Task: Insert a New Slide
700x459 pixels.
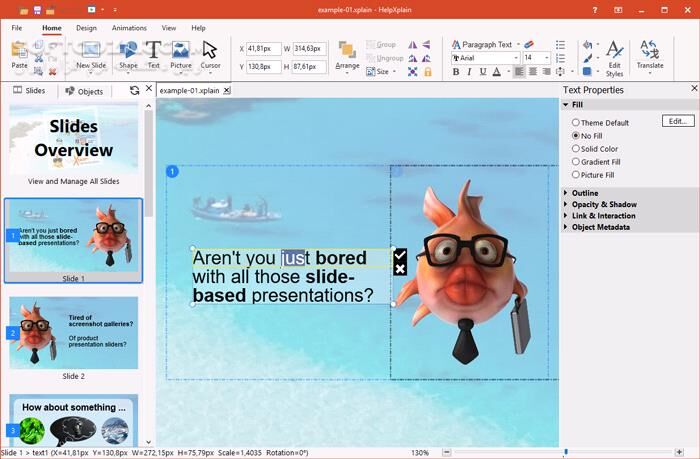Action: [91, 54]
